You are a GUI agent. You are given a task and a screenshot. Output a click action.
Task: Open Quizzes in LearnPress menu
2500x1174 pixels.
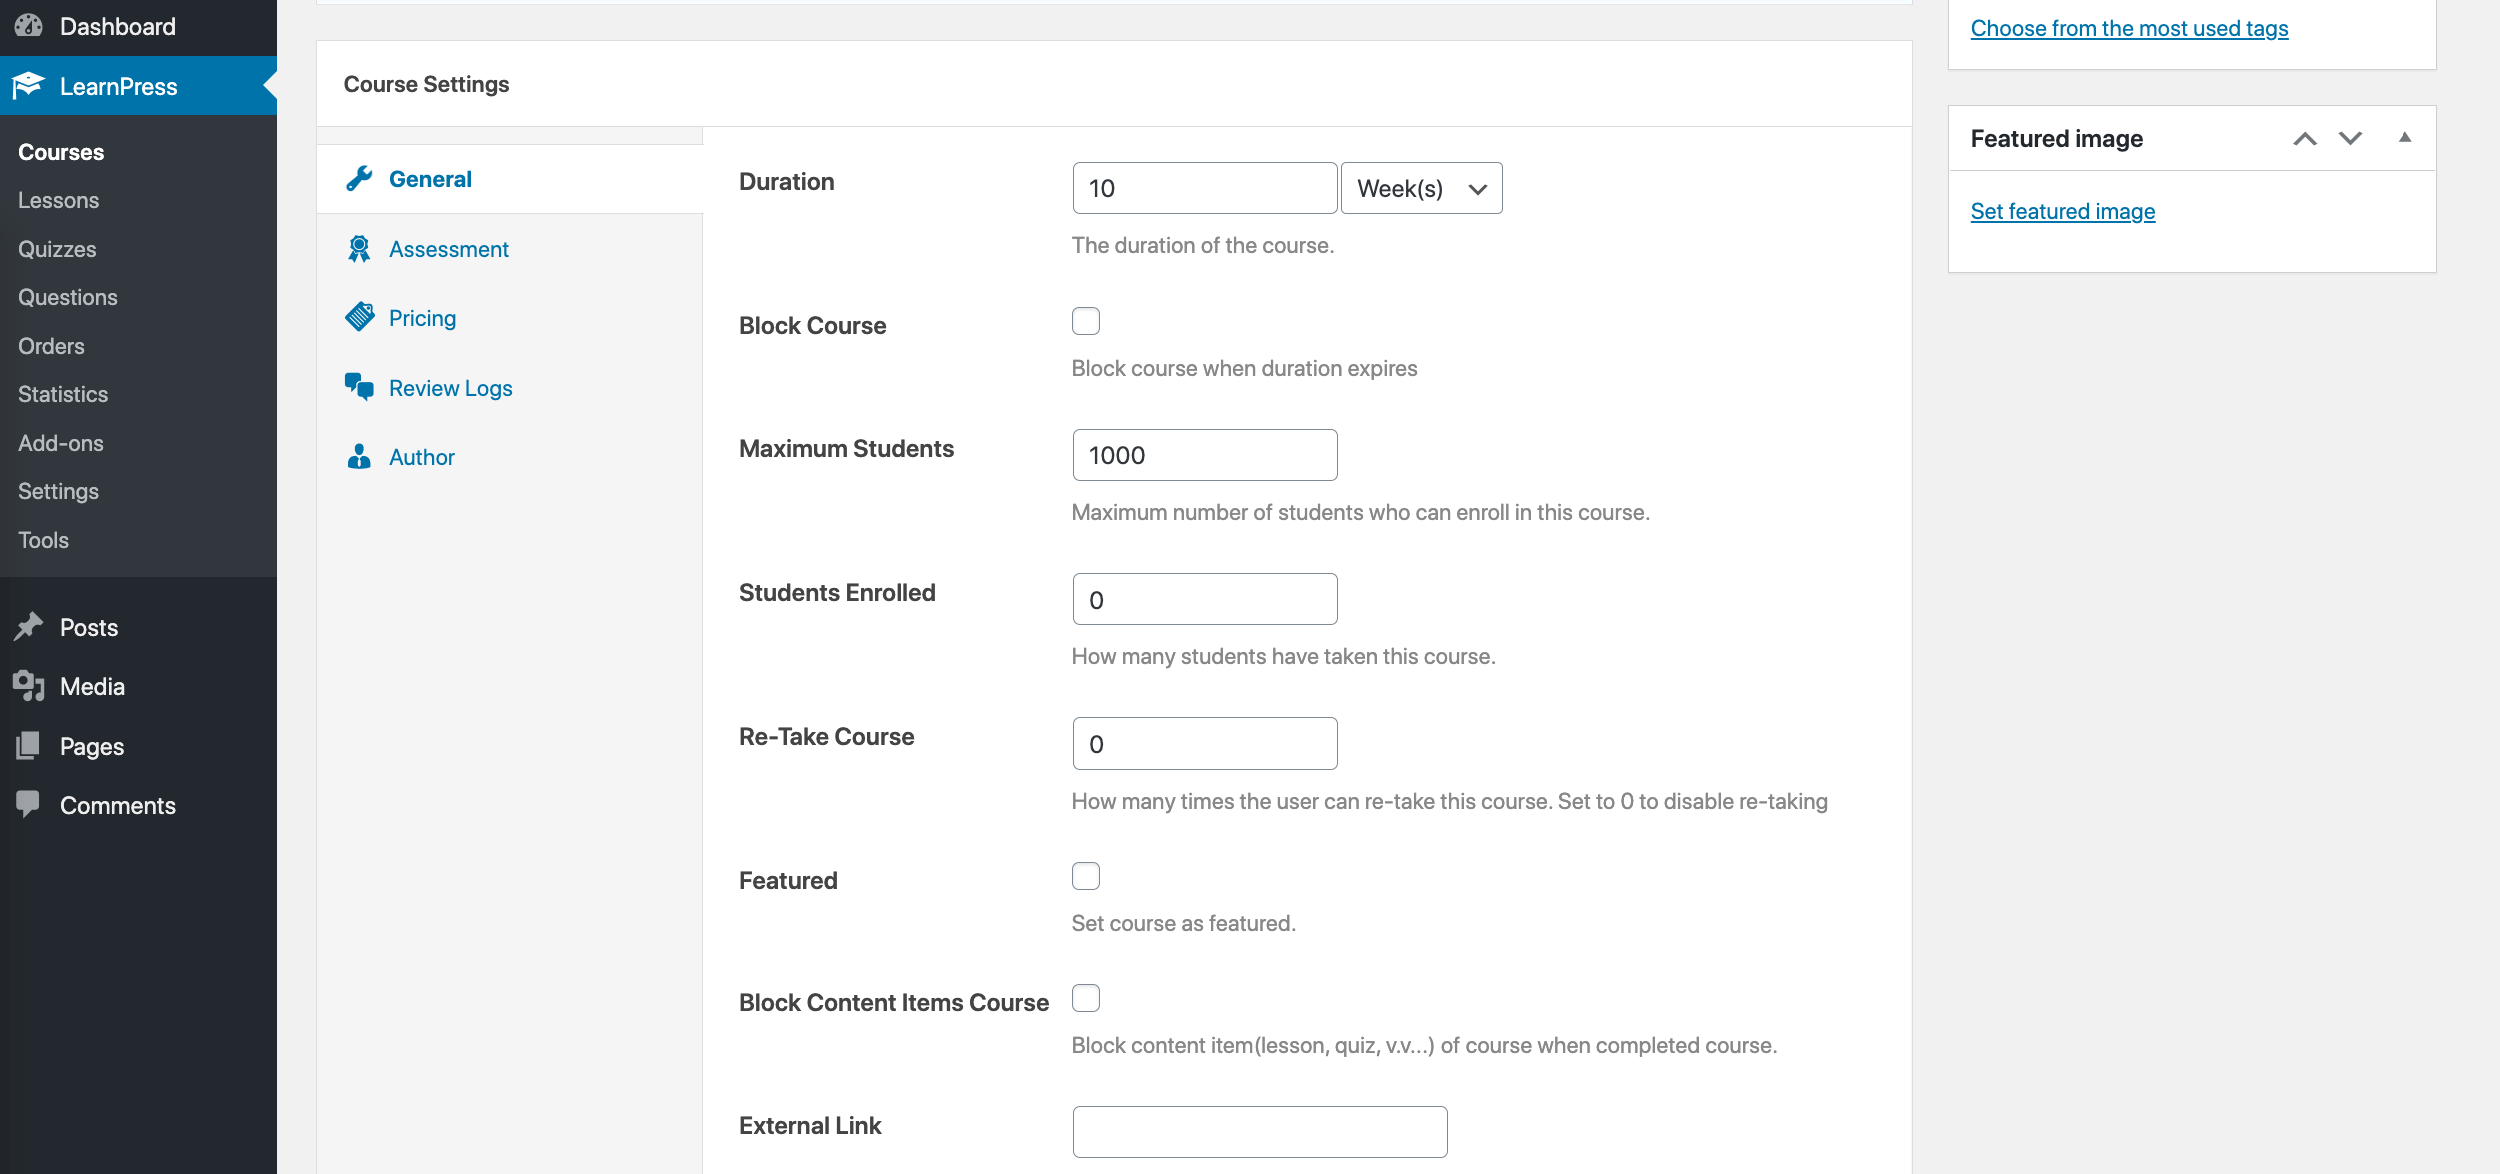tap(138, 249)
